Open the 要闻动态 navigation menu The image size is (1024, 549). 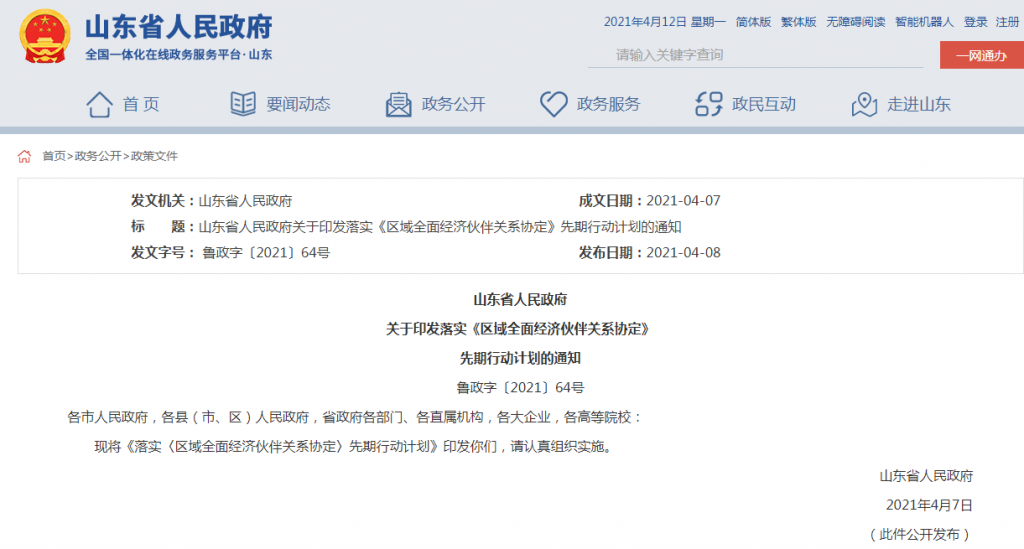(298, 104)
